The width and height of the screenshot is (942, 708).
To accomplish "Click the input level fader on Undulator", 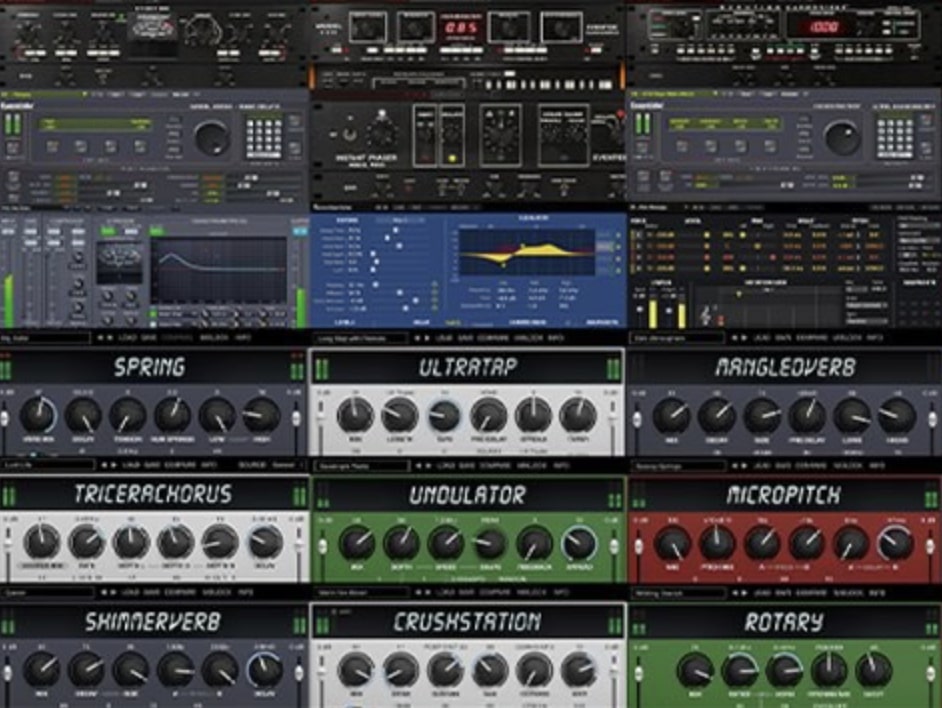I will coord(323,547).
